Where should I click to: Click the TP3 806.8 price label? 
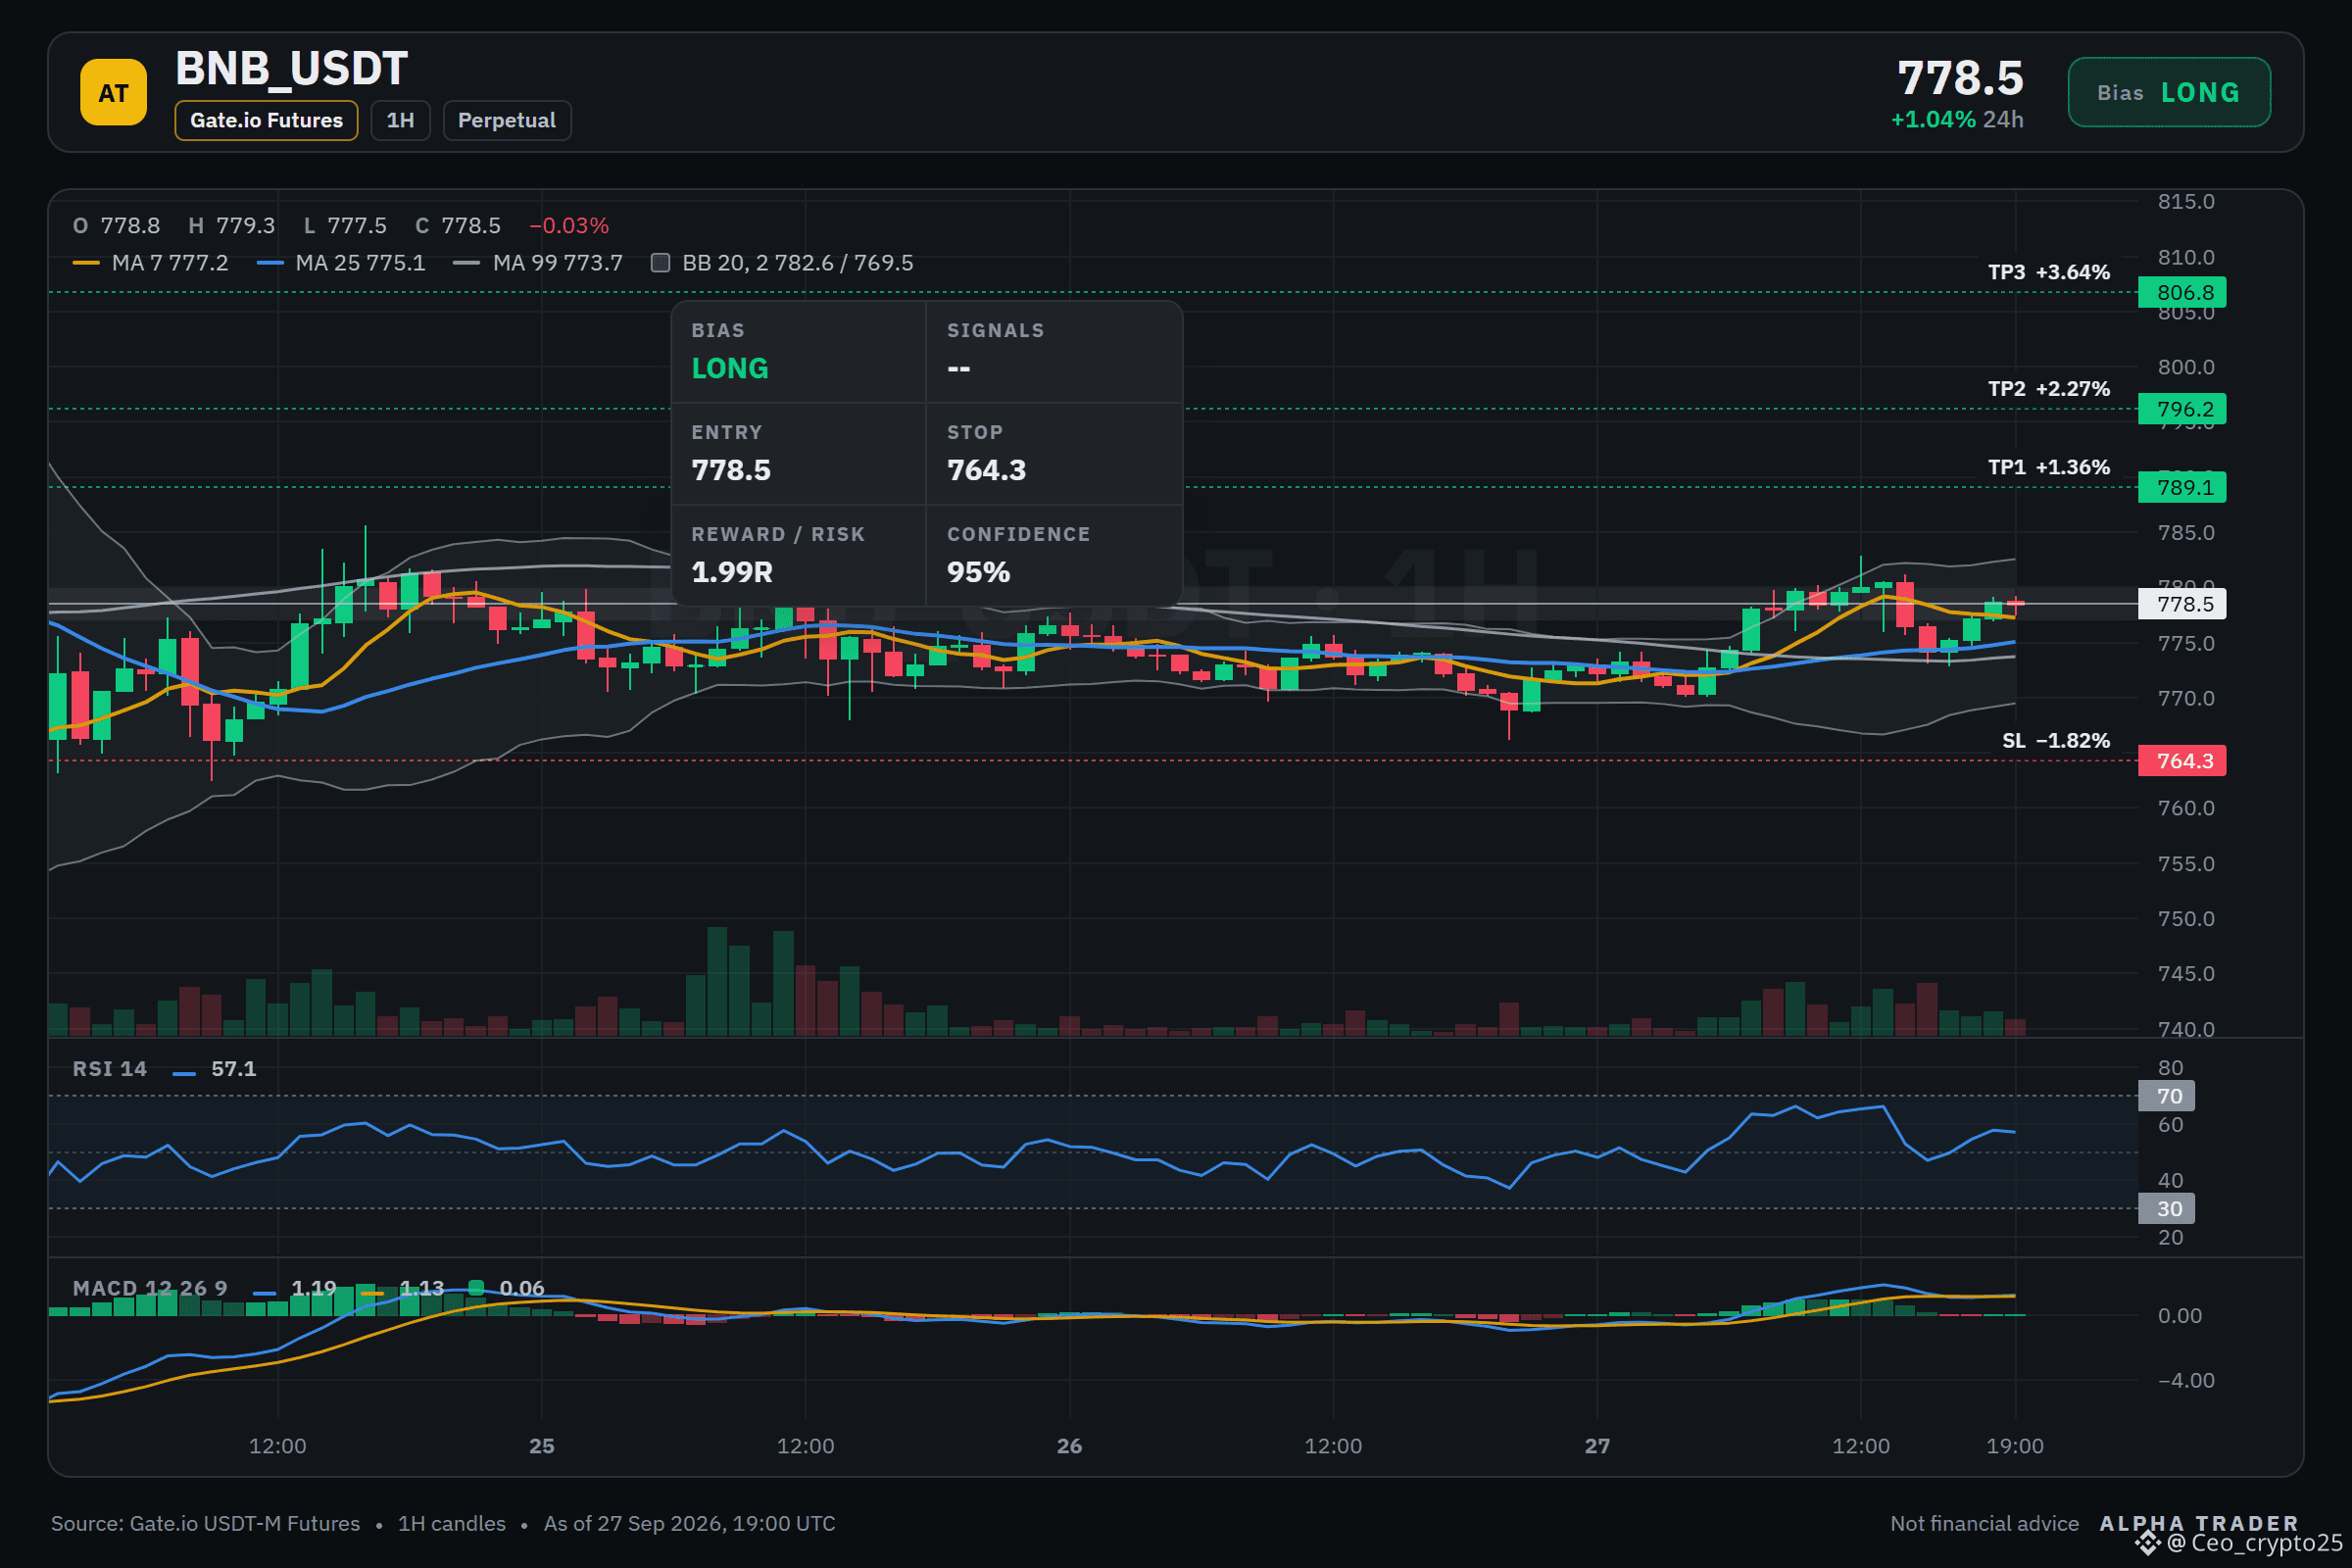pyautogui.click(x=2181, y=292)
